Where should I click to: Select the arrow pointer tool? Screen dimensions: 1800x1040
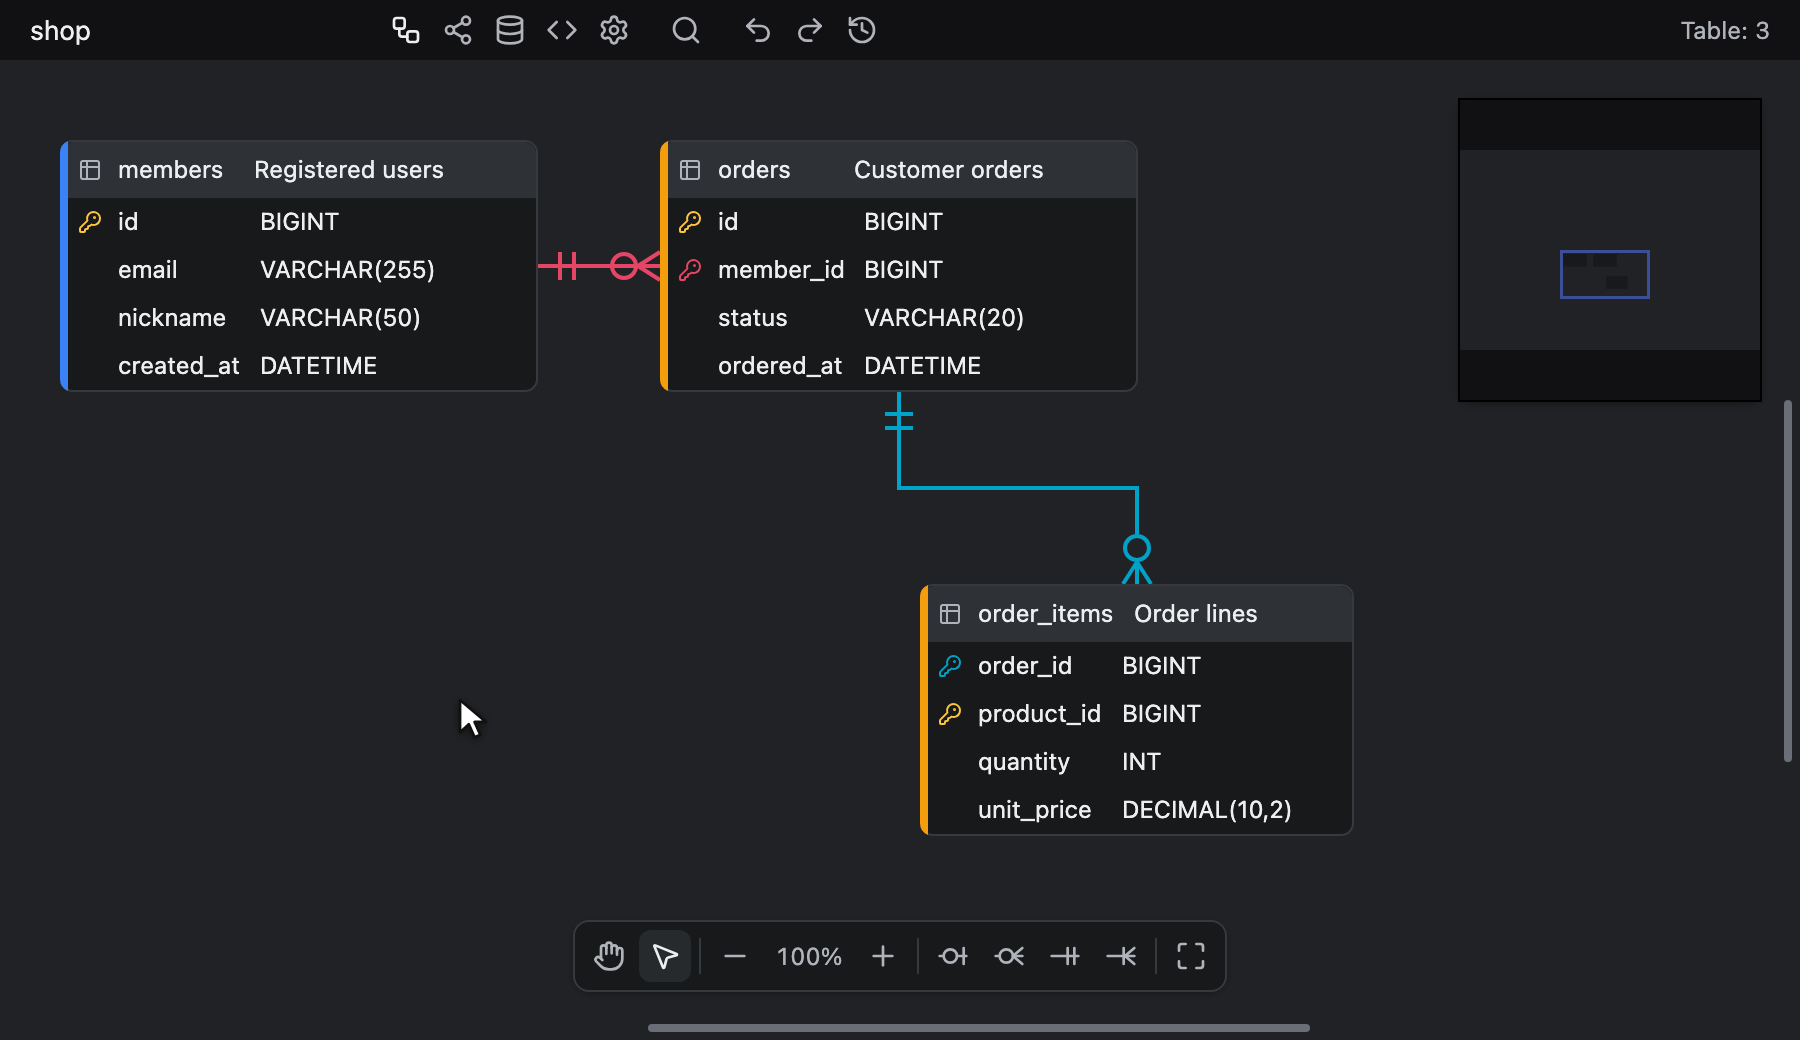click(665, 956)
